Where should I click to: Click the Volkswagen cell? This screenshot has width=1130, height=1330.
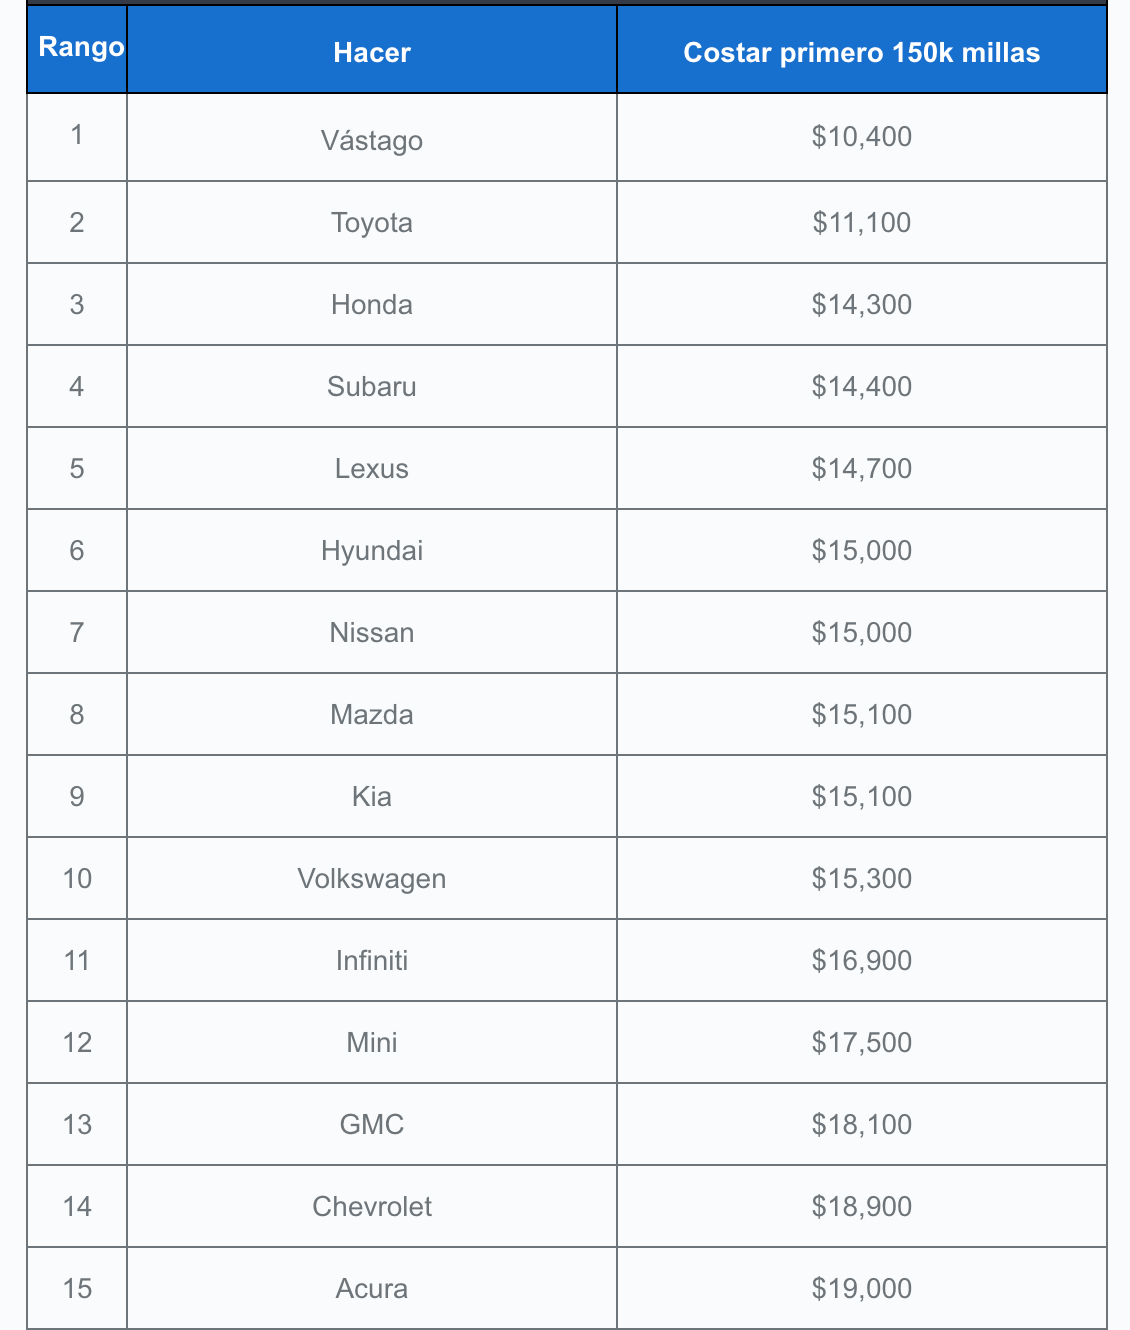coord(372,878)
